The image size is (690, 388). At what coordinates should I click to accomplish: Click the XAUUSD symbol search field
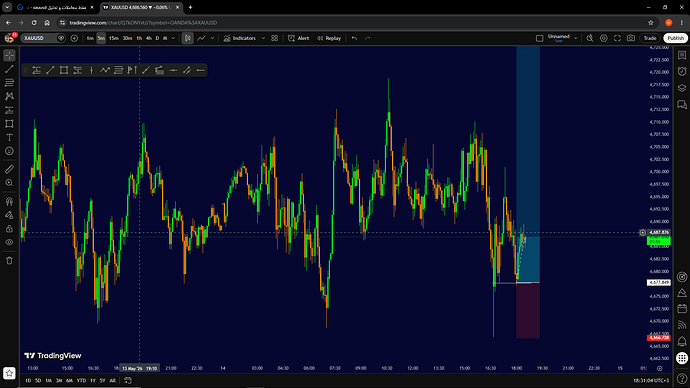(38, 38)
